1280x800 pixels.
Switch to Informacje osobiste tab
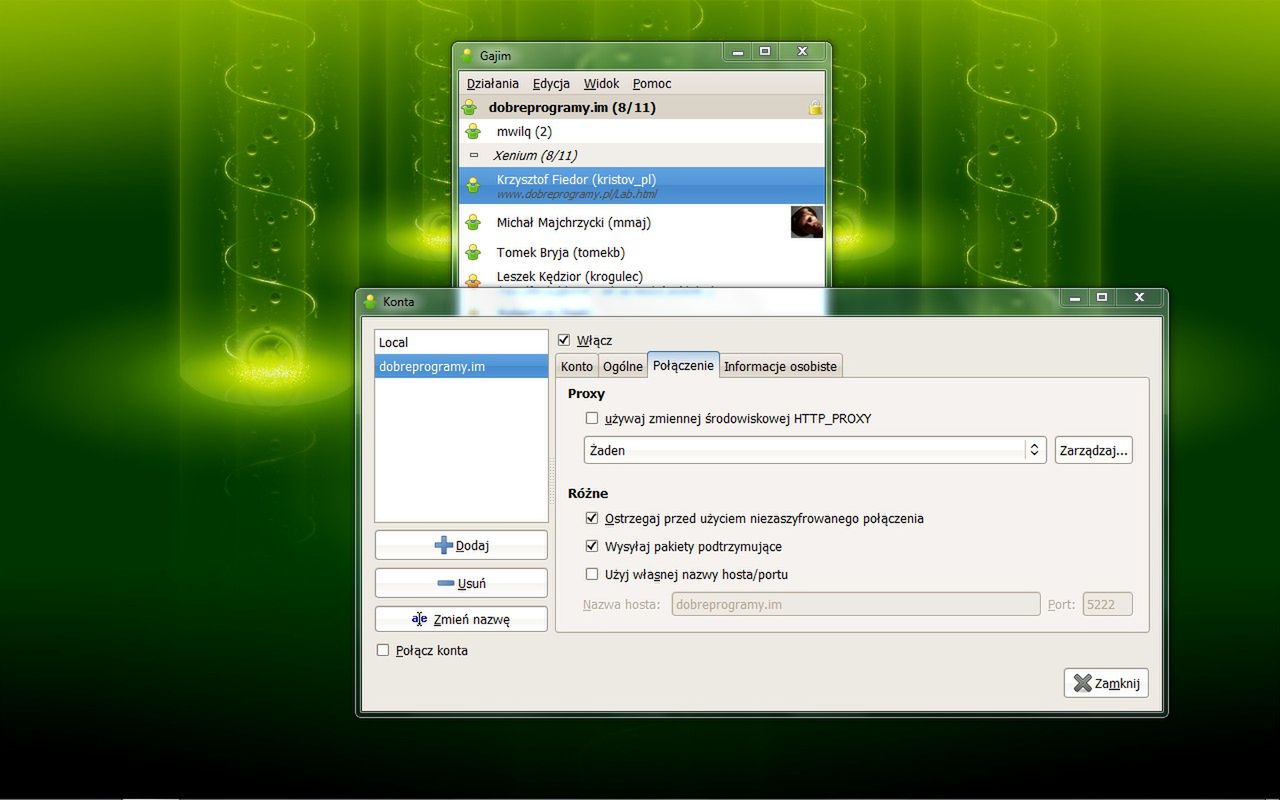click(x=780, y=366)
